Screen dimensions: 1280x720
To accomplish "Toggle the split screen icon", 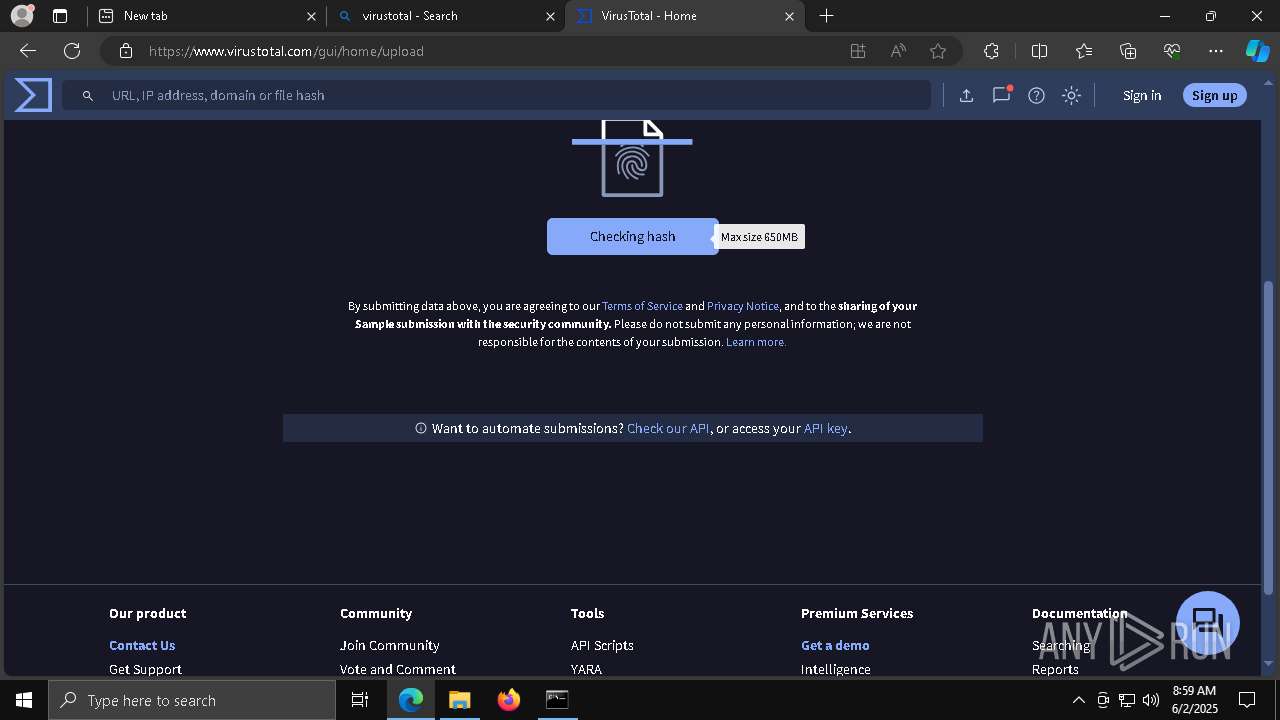I will [x=1039, y=51].
